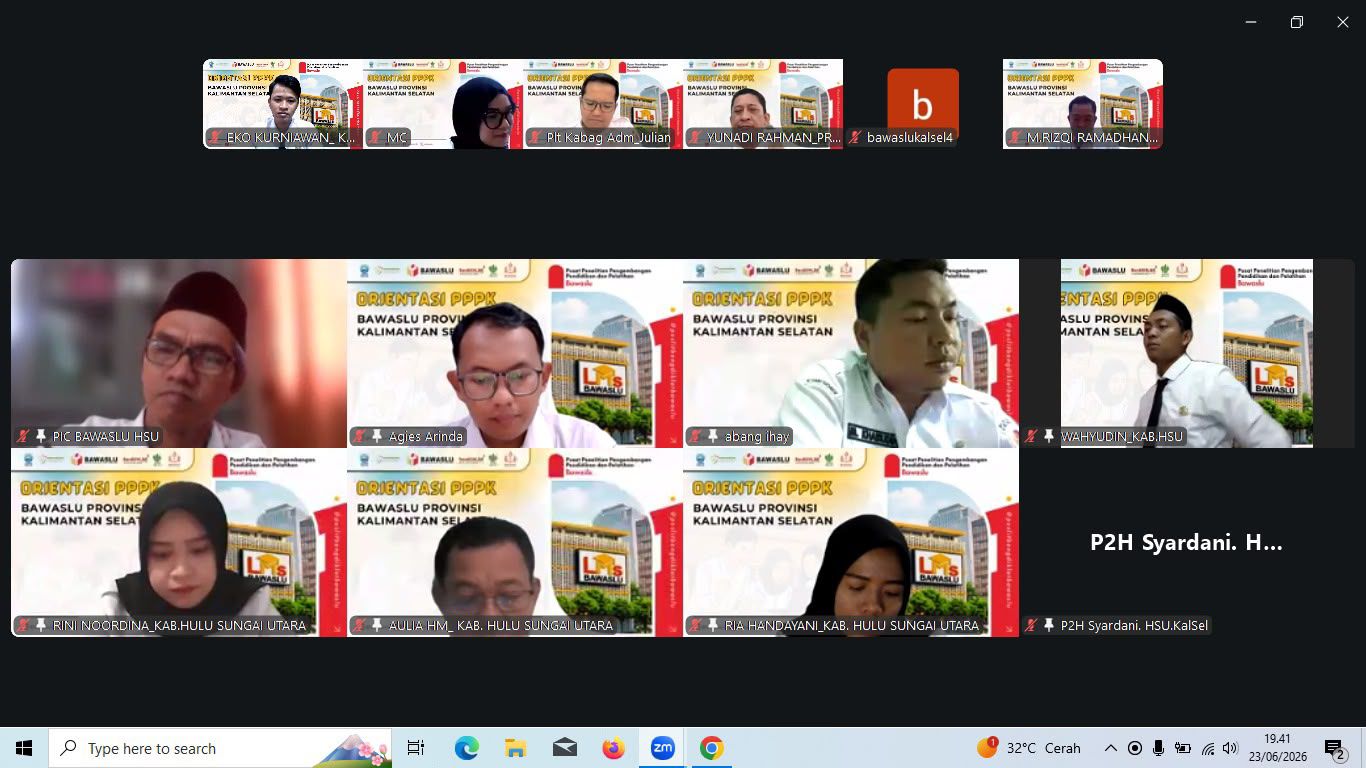1366x768 pixels.
Task: Expand the hidden system tray icons chevron
Action: tap(1110, 748)
